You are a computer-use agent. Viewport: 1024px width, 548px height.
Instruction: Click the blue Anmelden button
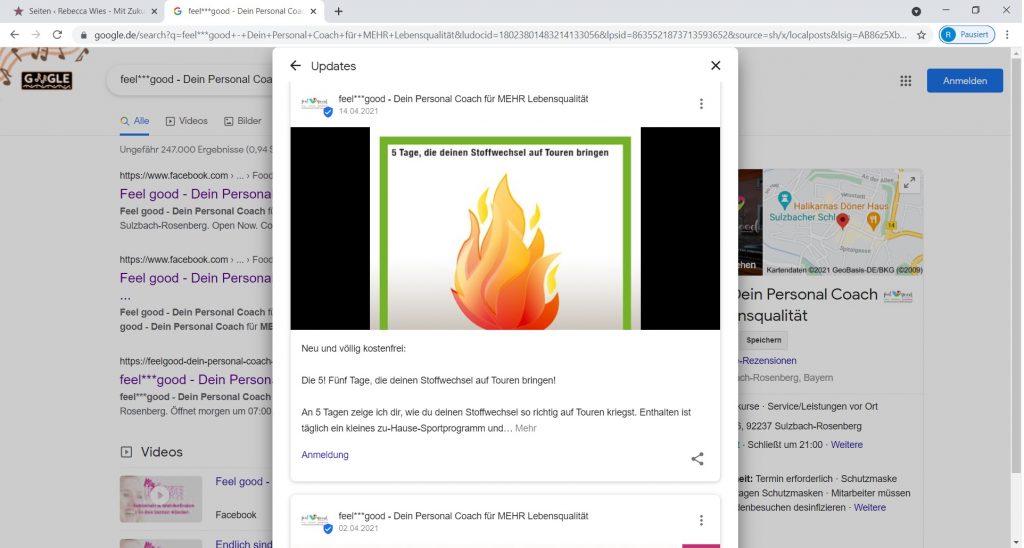point(964,81)
